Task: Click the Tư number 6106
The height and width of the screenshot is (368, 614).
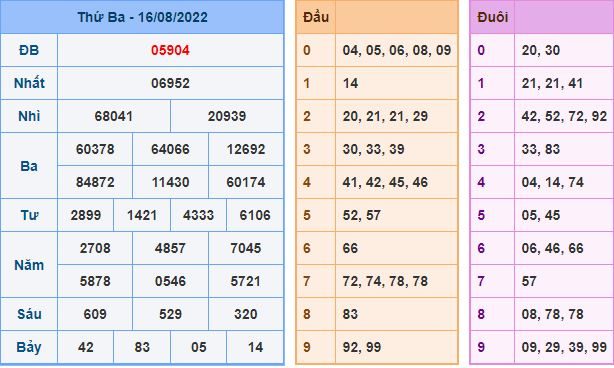Action: (x=255, y=215)
